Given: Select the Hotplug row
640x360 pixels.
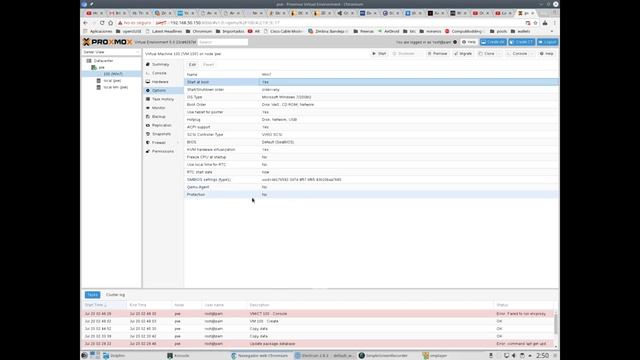Looking at the screenshot, I should coord(371,120).
